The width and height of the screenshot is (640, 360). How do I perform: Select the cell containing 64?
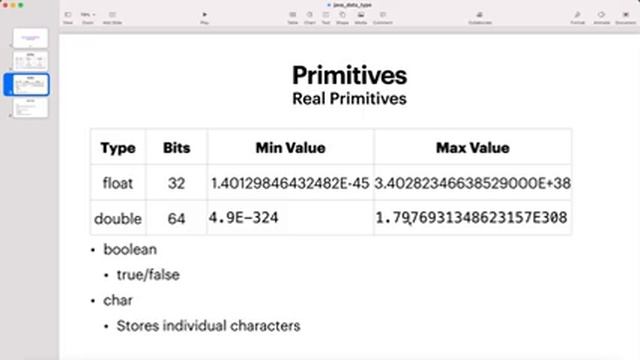point(176,218)
